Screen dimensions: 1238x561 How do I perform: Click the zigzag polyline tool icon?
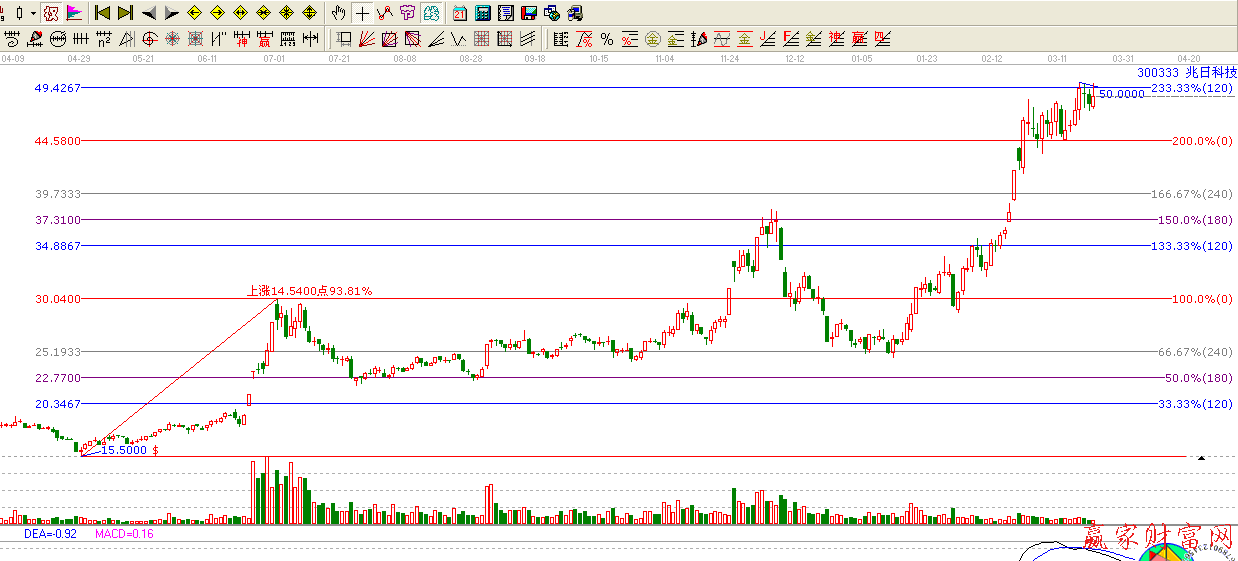(x=385, y=13)
